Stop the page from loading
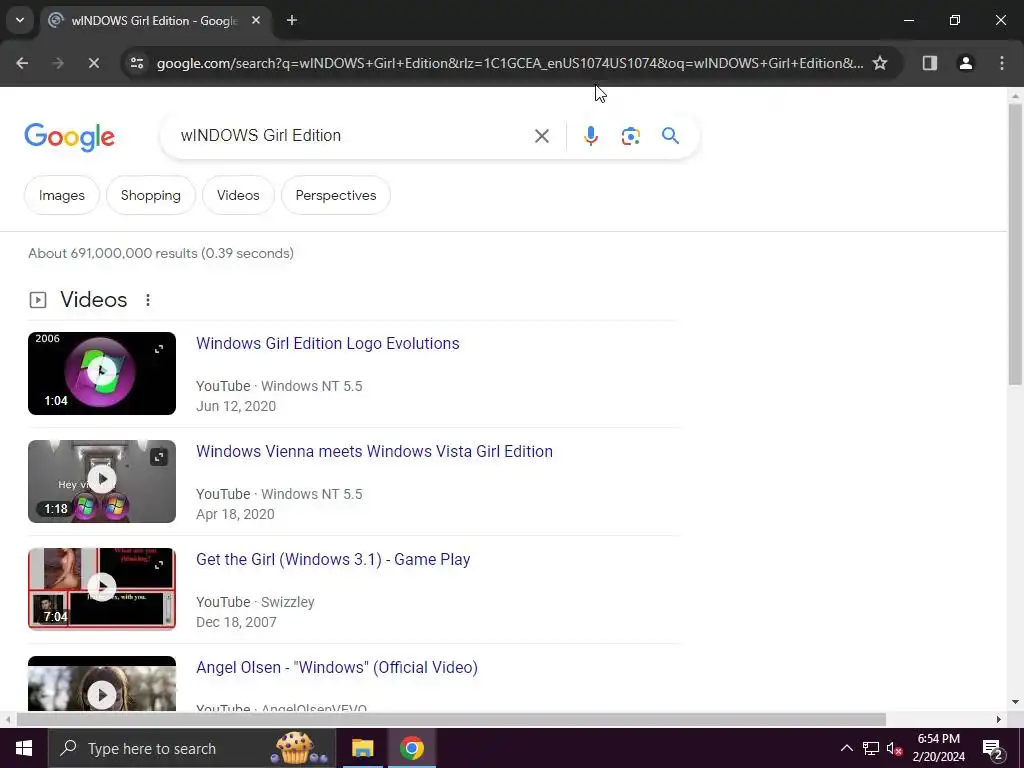Screen dimensions: 1024x768 tap(93, 63)
